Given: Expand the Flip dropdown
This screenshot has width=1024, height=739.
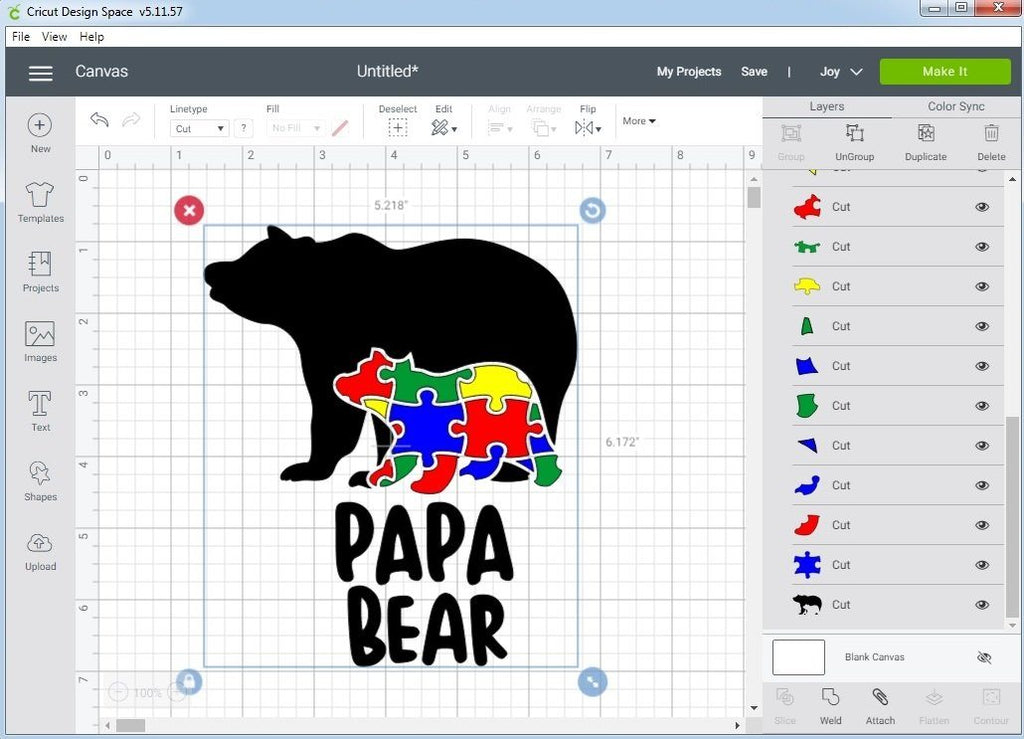Looking at the screenshot, I should point(588,127).
